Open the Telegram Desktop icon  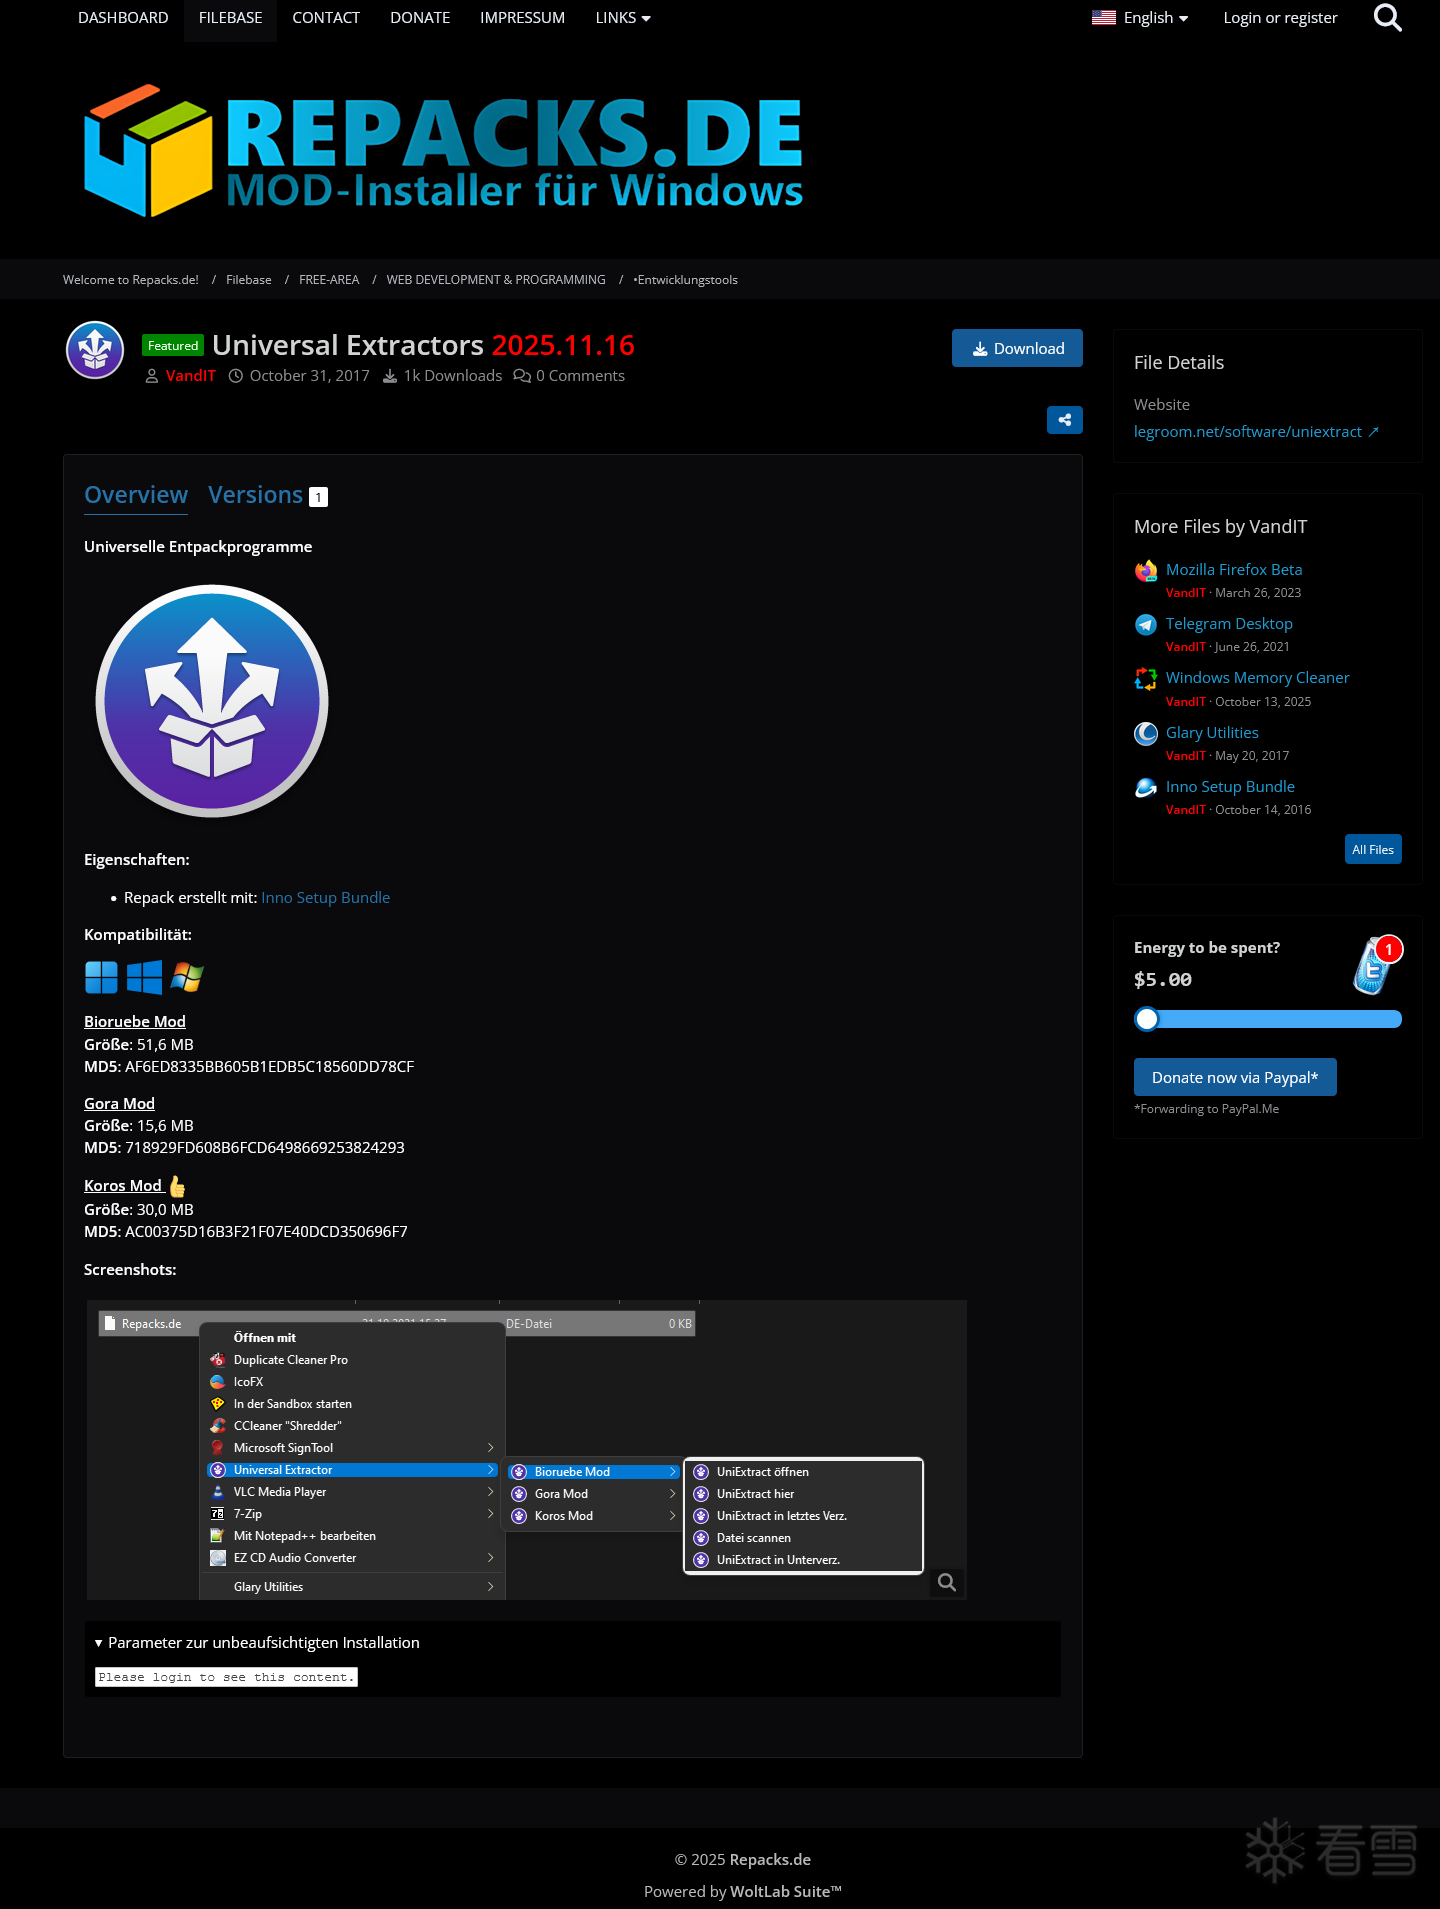coord(1146,625)
